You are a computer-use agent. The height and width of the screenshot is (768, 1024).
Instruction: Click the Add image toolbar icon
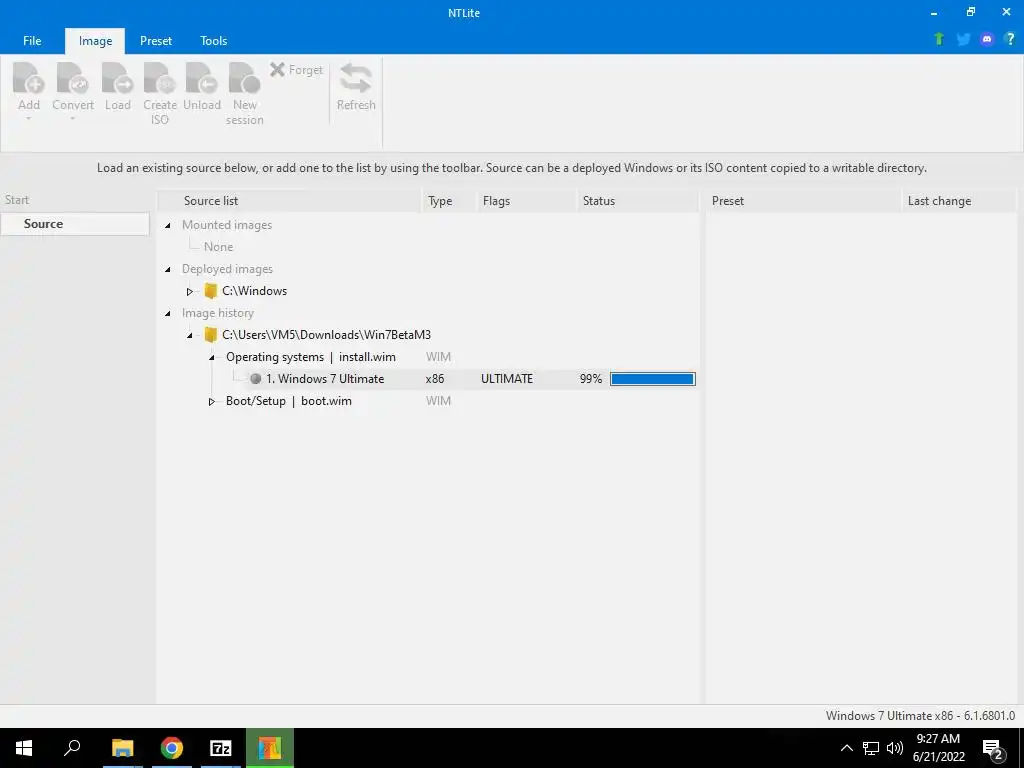pyautogui.click(x=29, y=79)
